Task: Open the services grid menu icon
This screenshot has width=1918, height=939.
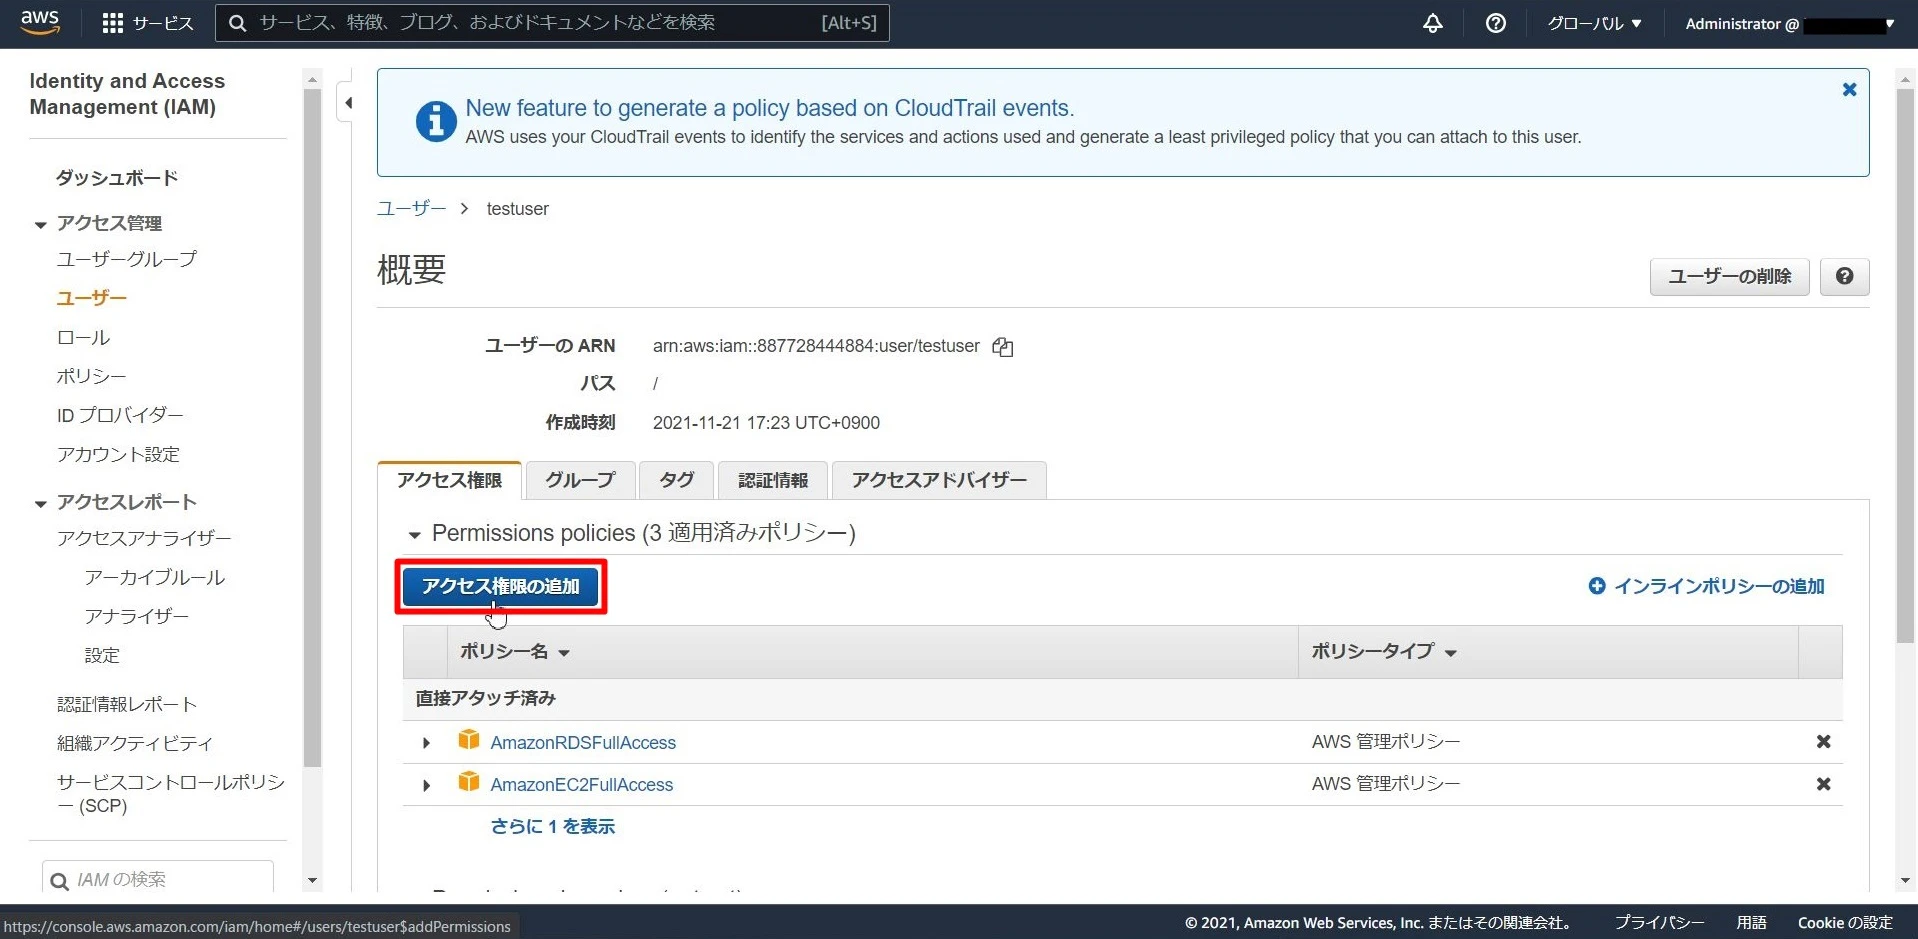Action: tap(113, 23)
